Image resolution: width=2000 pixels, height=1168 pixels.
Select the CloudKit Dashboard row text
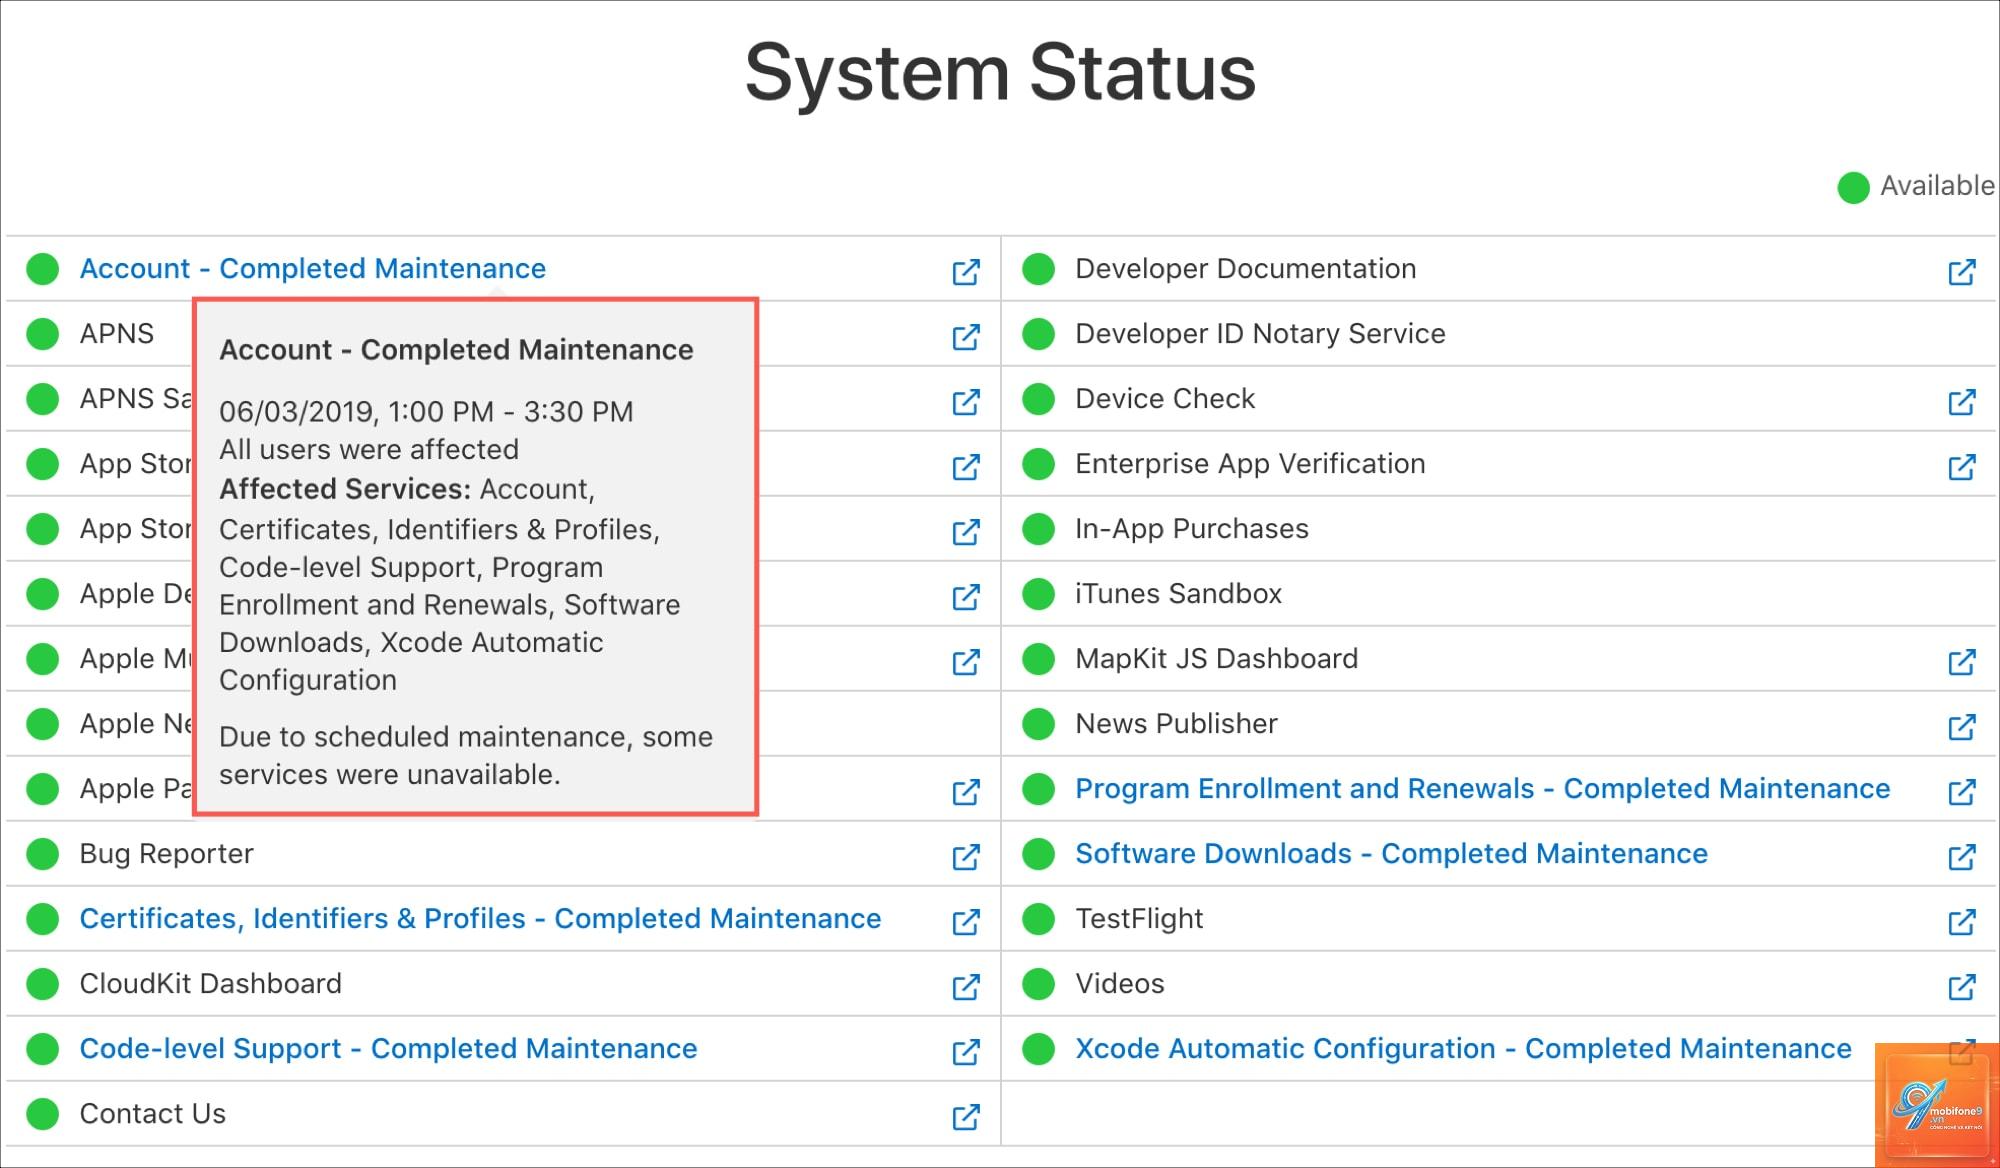click(x=210, y=984)
